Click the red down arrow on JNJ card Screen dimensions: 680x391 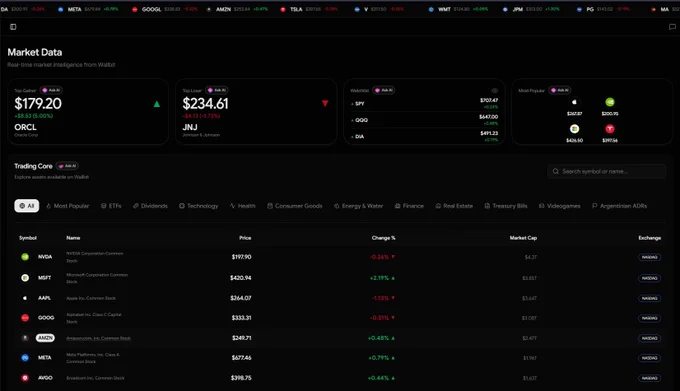tap(325, 103)
